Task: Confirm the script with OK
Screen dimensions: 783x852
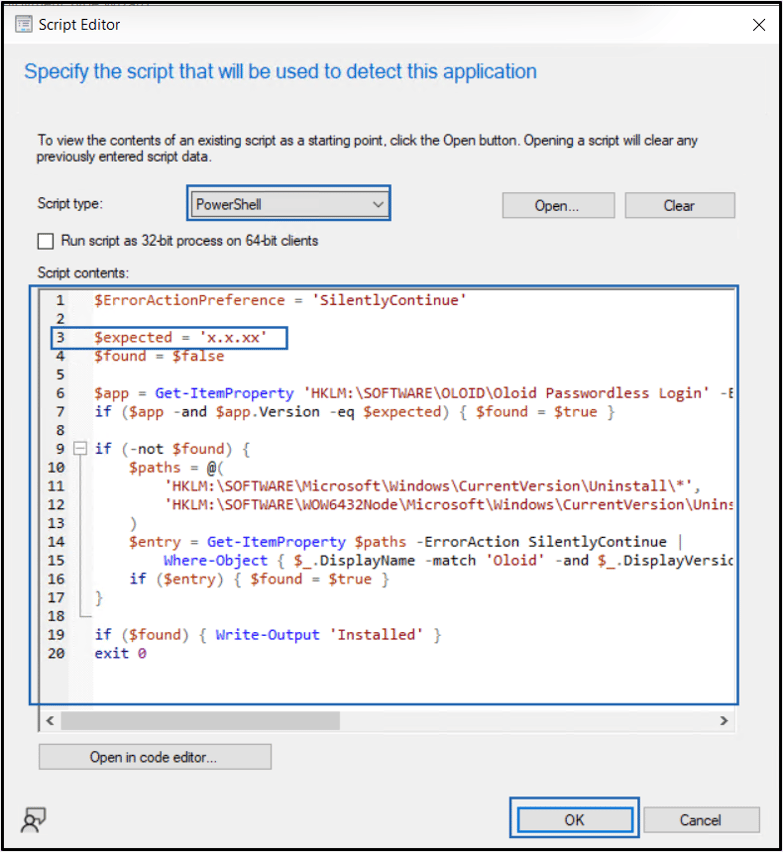Action: coord(574,819)
